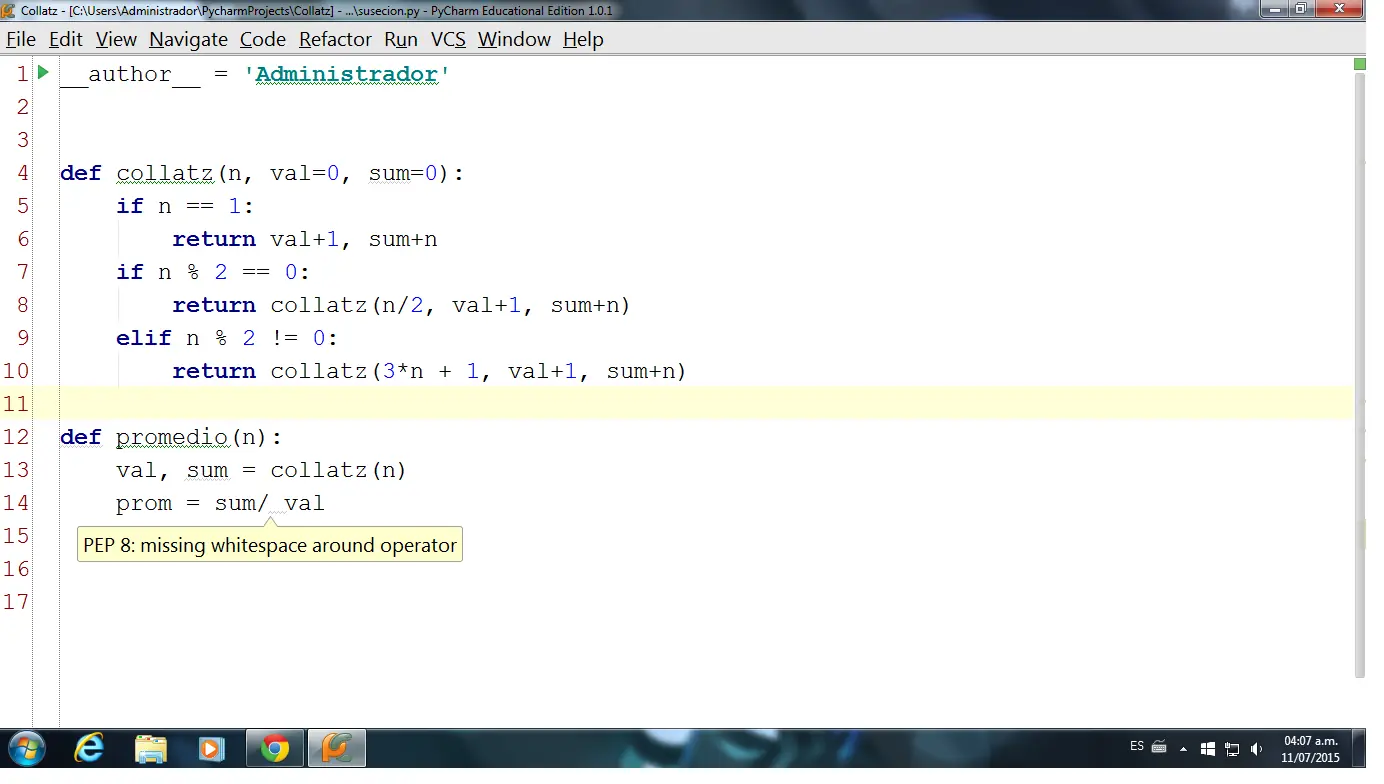
Task: Click the green inspection status square above the scrollbar
Action: pyautogui.click(x=1360, y=64)
